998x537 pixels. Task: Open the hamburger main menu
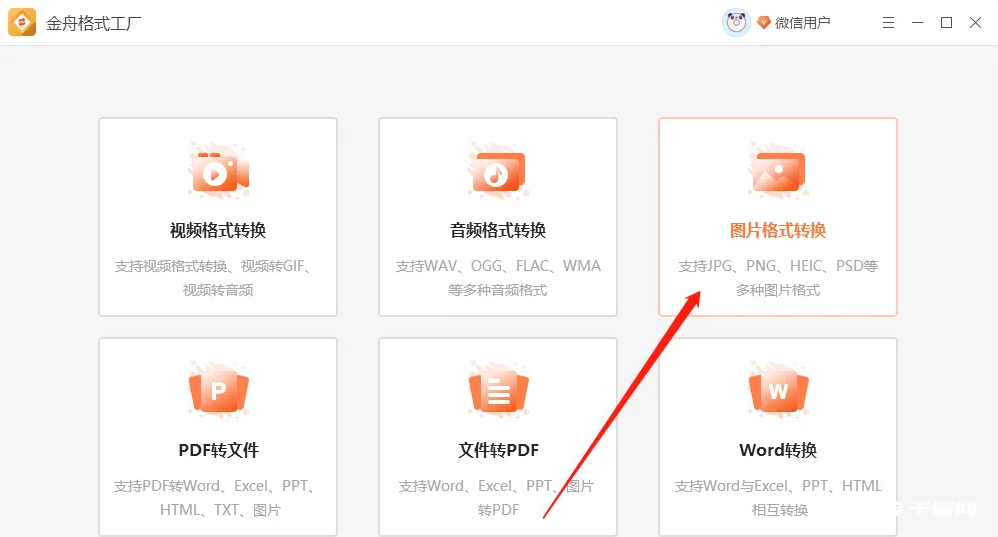[889, 22]
